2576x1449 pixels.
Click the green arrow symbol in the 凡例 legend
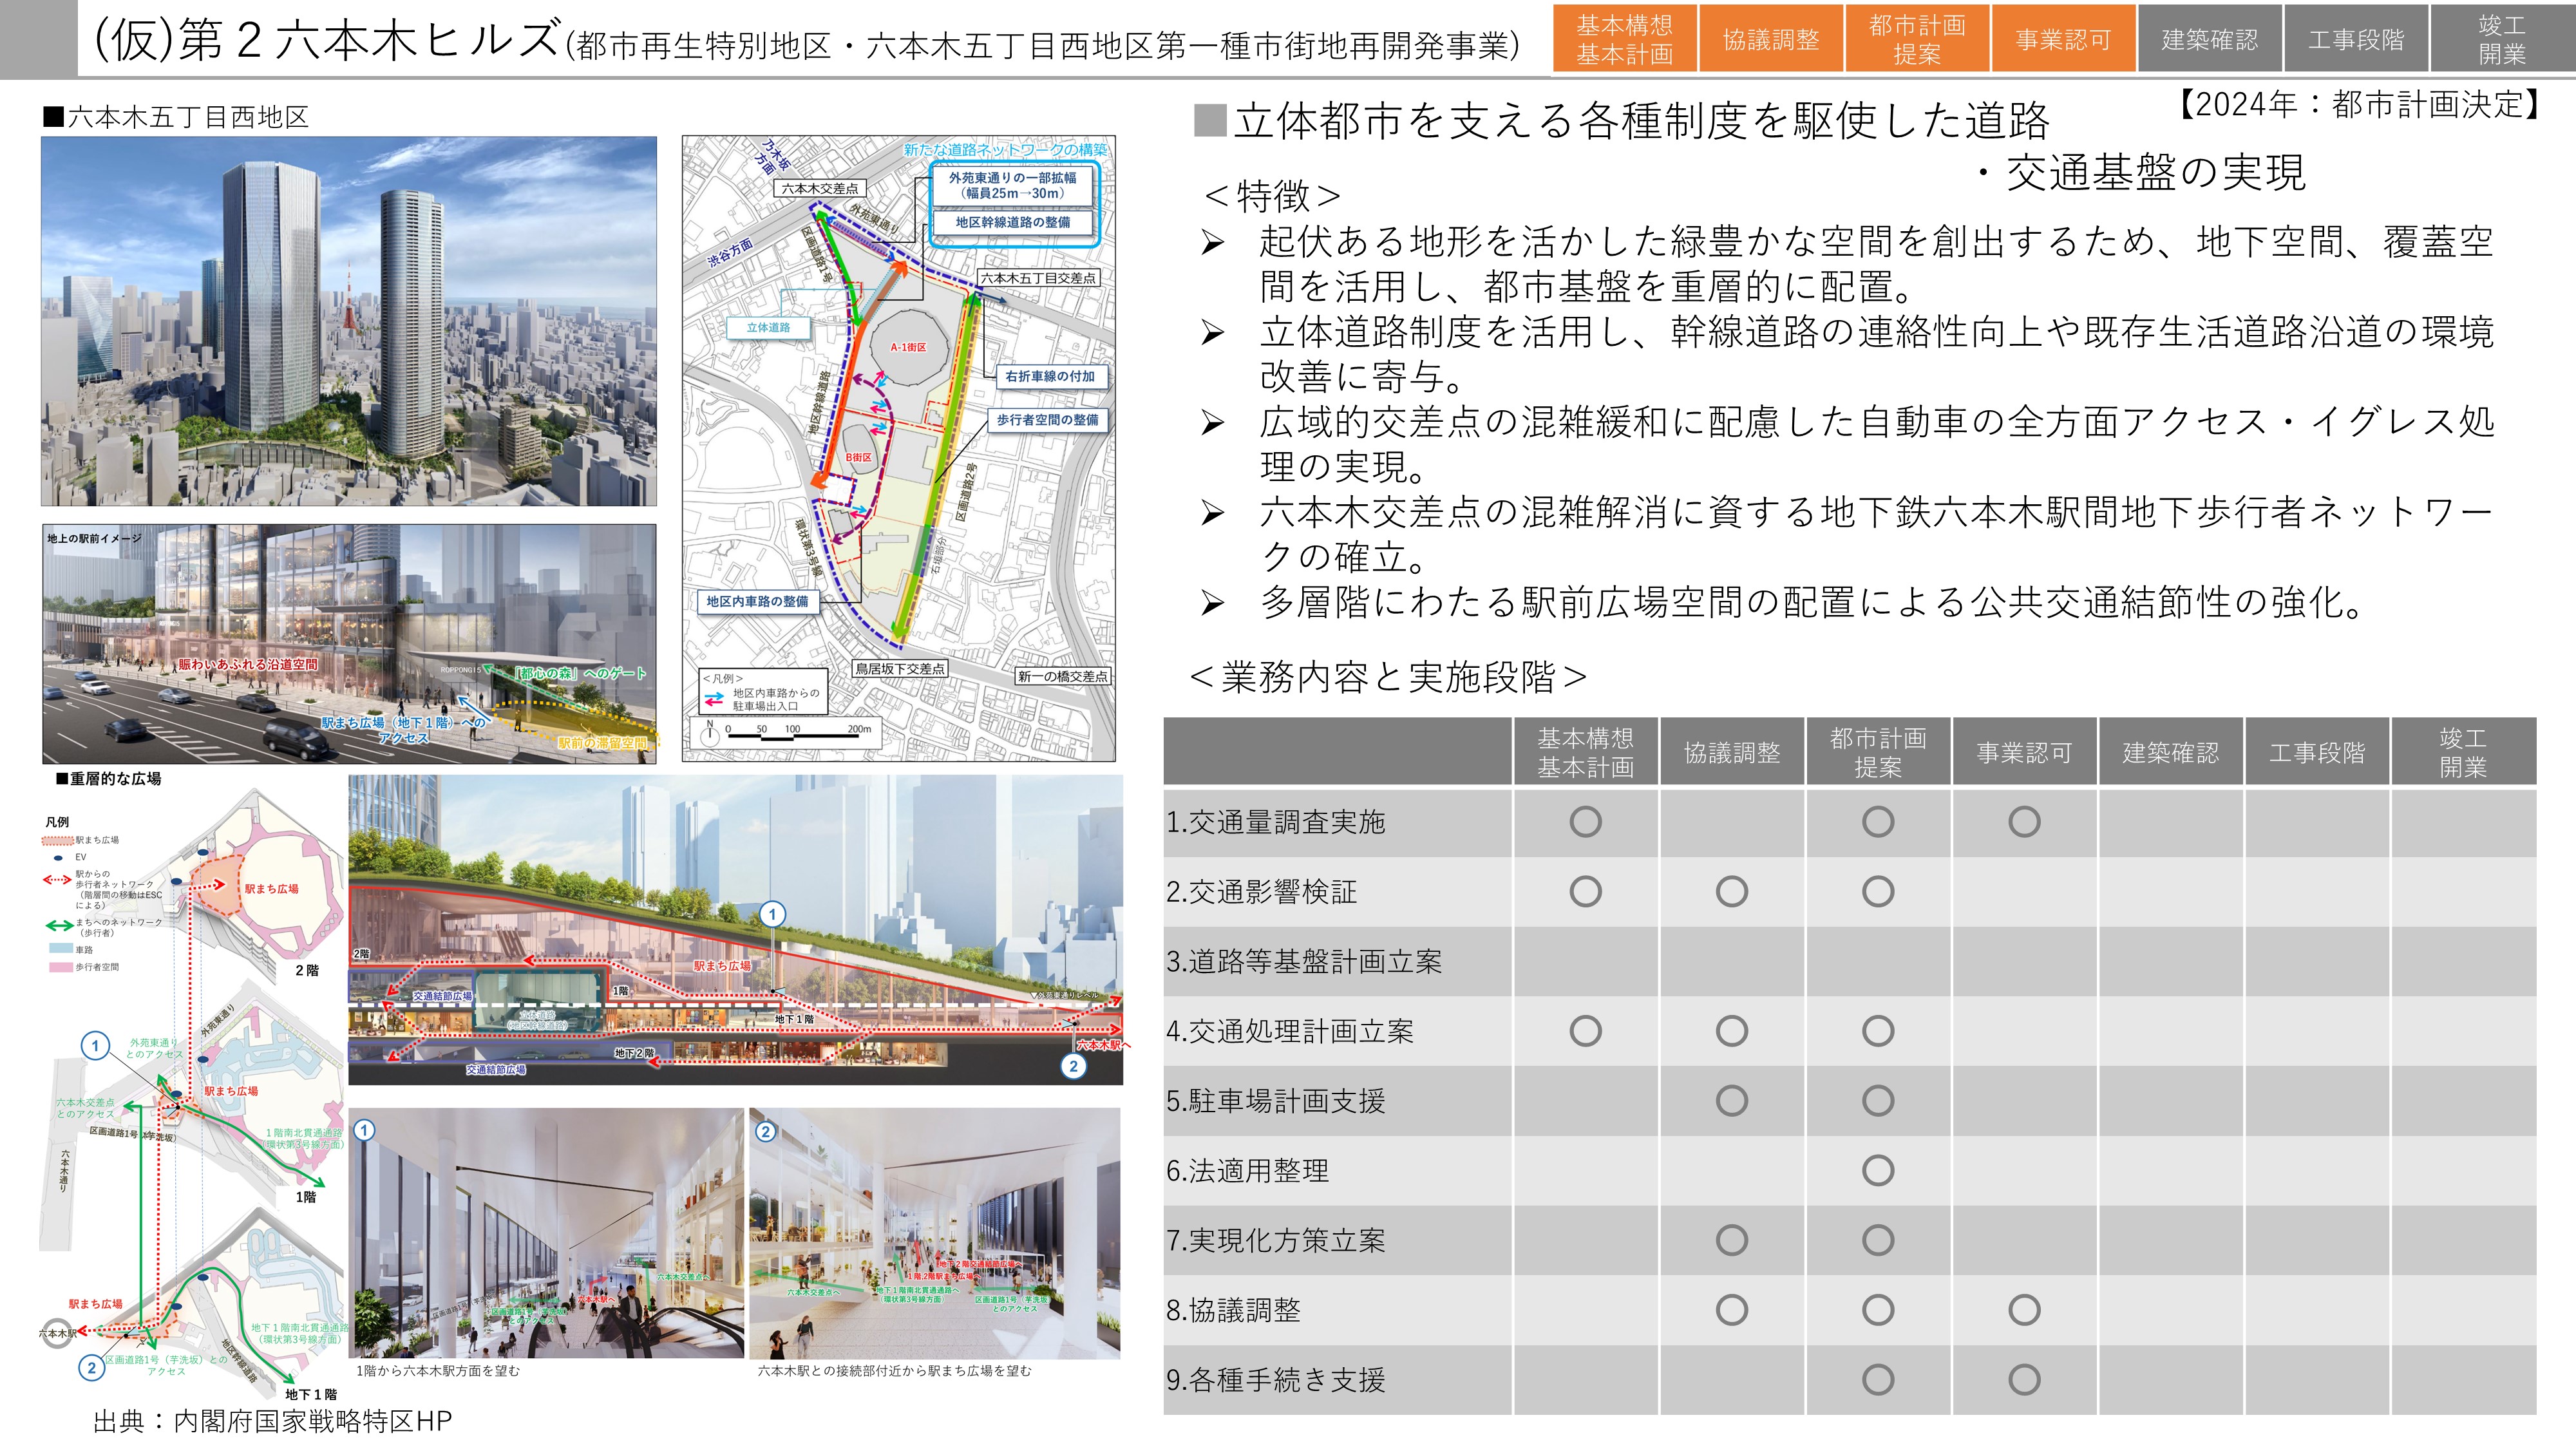point(59,926)
